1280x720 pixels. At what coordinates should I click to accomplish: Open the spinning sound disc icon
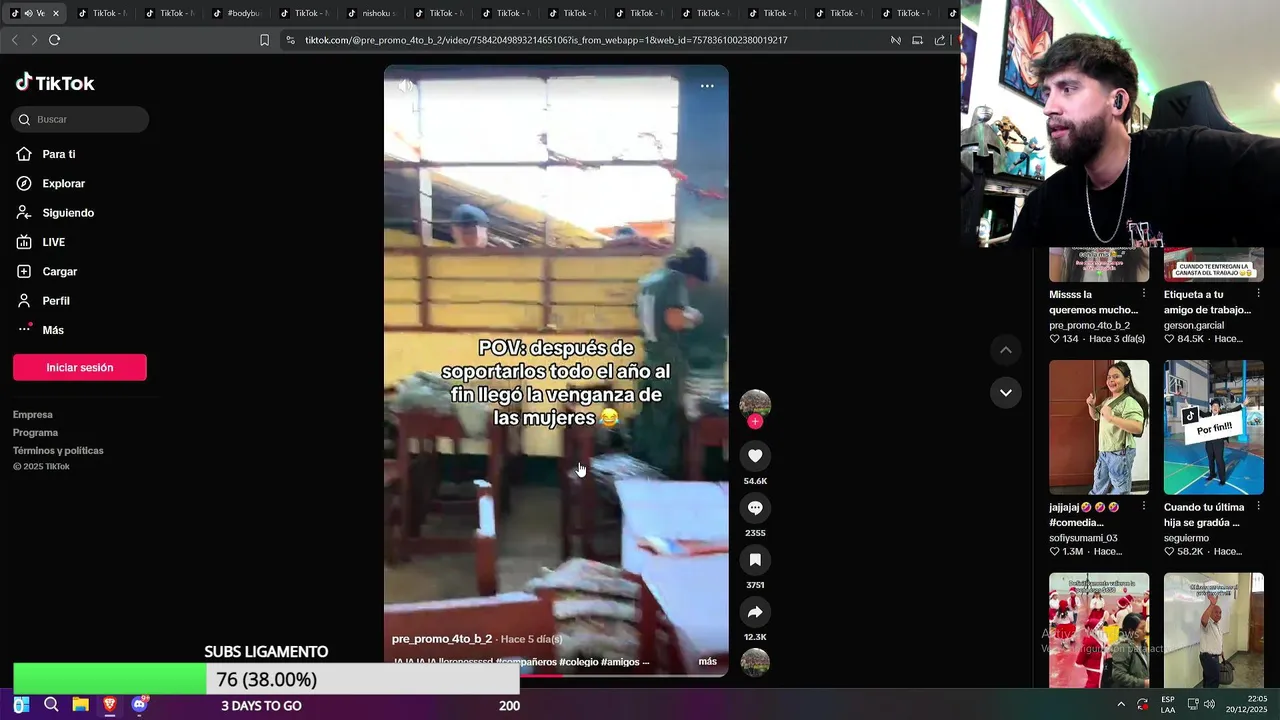(x=755, y=662)
